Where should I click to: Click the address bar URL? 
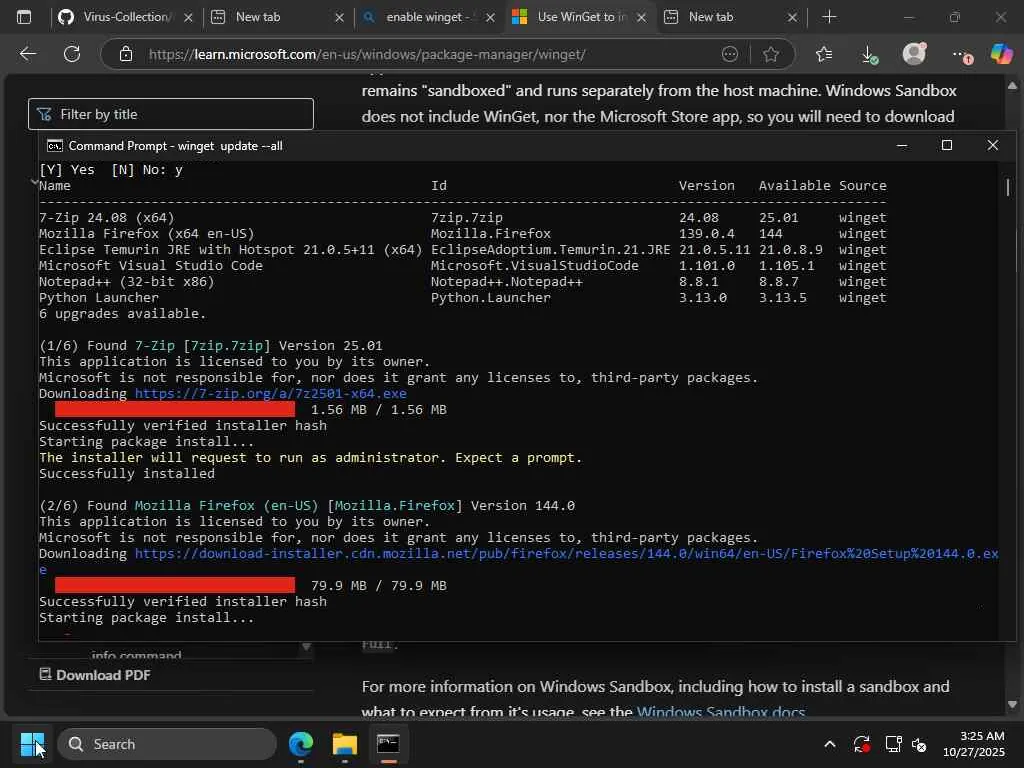367,54
